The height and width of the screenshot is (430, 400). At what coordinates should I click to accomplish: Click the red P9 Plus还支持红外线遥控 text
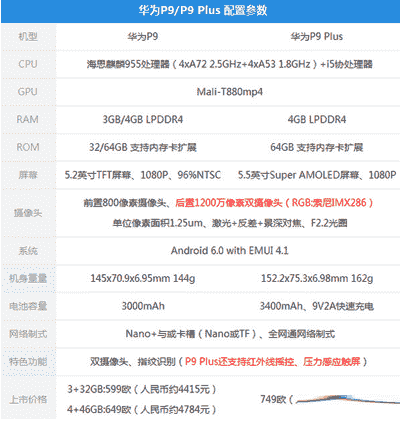pos(273,361)
